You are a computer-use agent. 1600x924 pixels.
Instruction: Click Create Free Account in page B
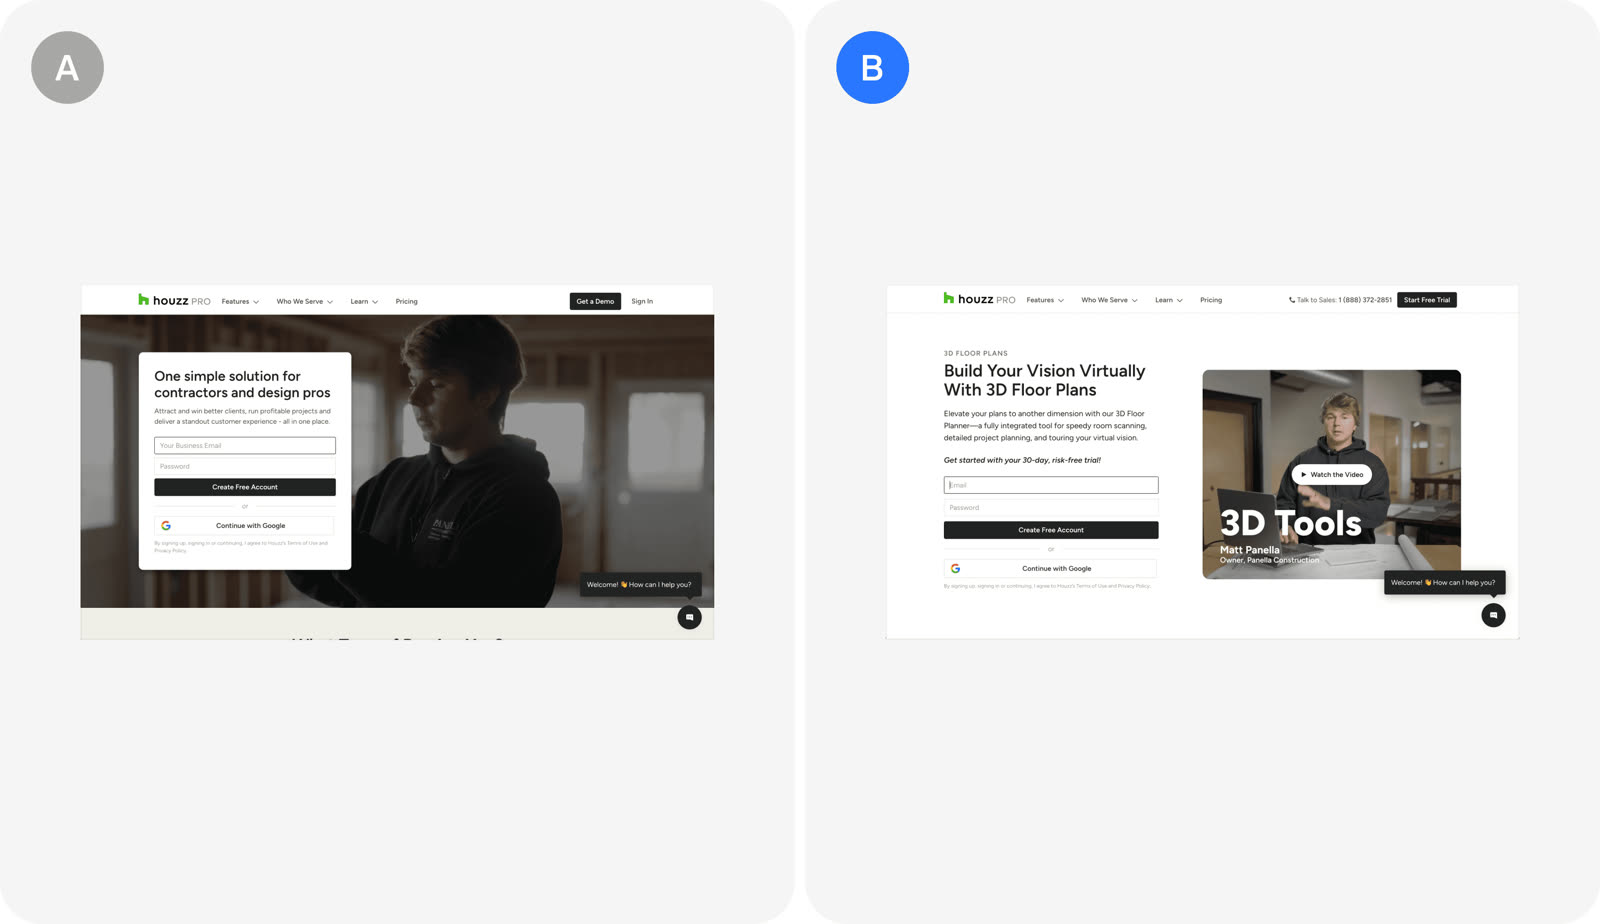1051,530
